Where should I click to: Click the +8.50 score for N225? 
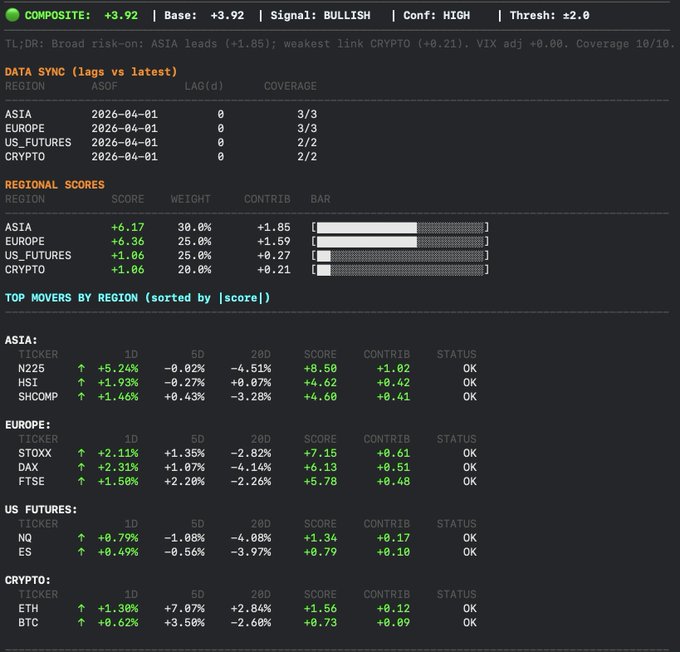320,368
